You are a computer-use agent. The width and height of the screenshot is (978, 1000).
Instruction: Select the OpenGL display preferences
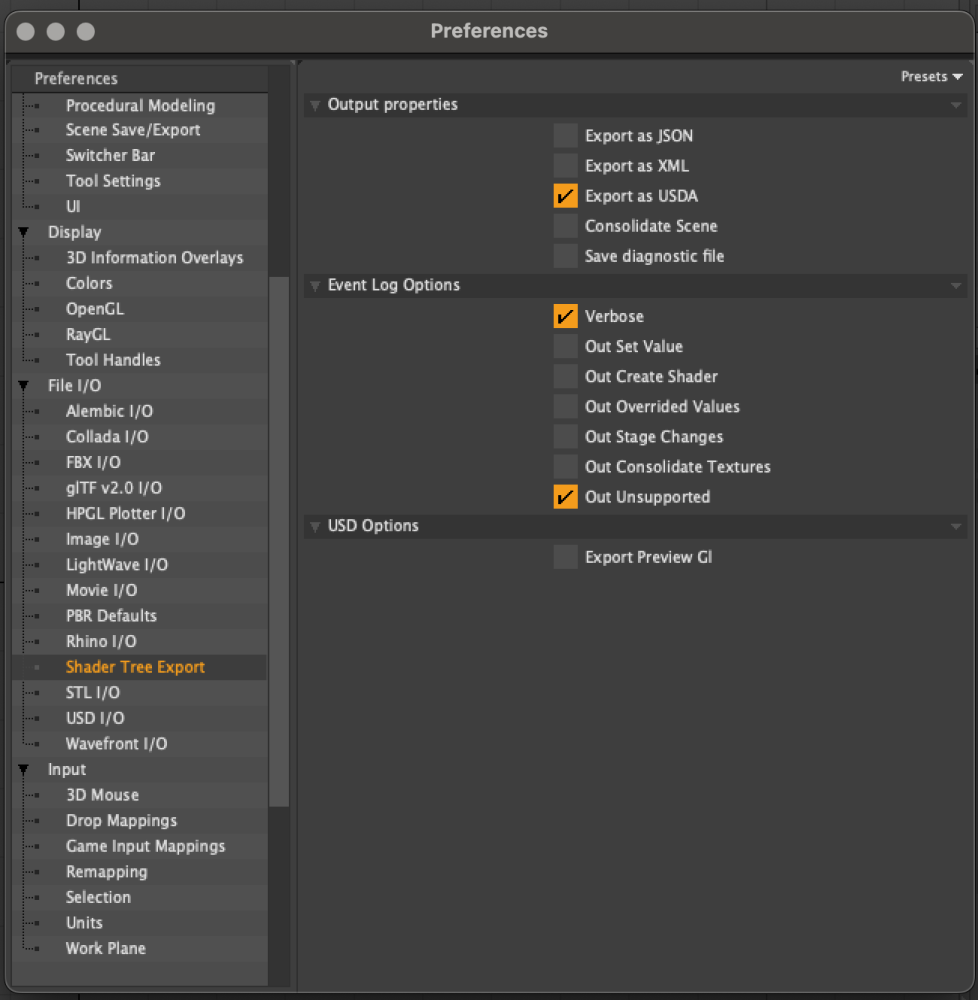95,309
